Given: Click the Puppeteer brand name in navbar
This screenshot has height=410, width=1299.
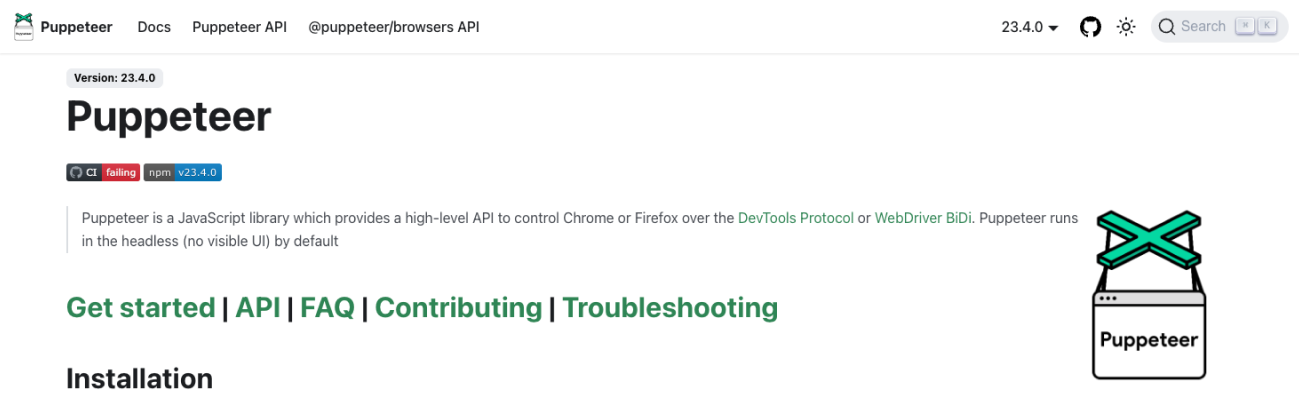Looking at the screenshot, I should (x=77, y=27).
